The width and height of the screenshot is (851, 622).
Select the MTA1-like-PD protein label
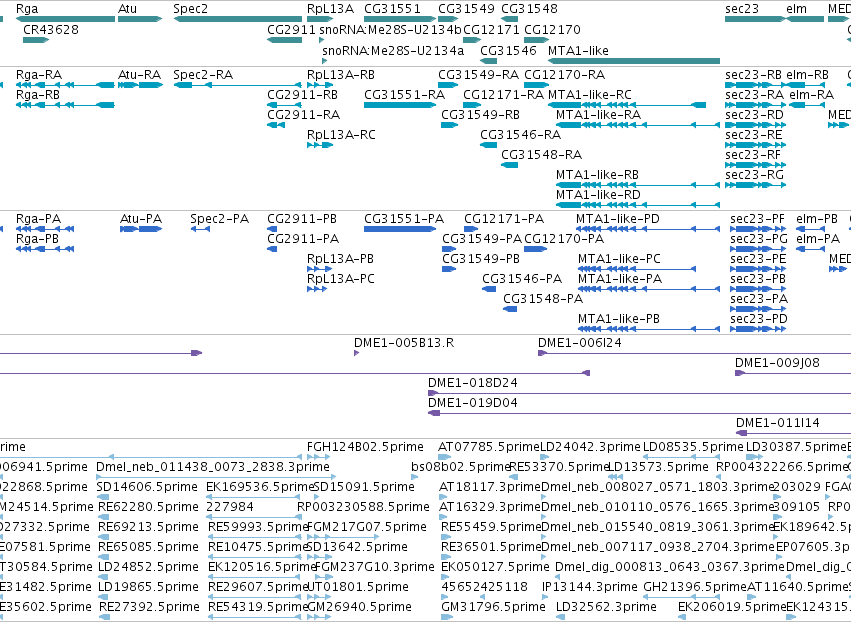tap(618, 218)
